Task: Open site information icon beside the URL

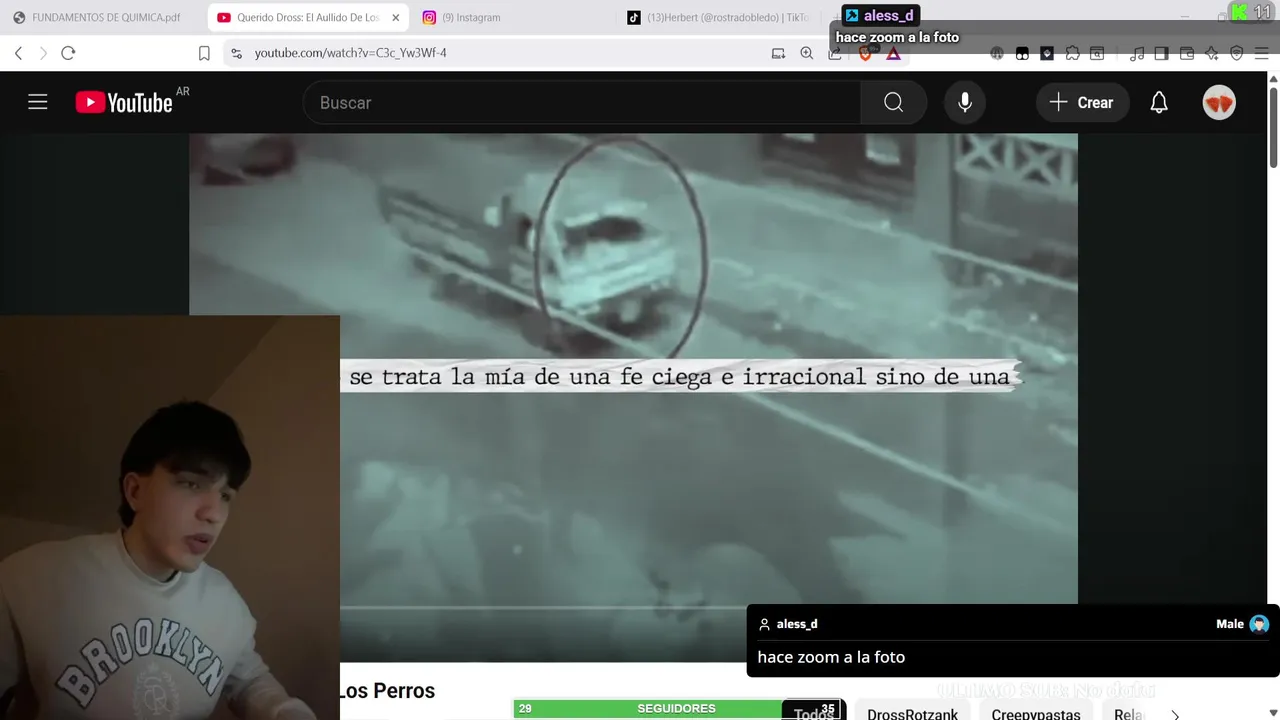Action: 236,53
